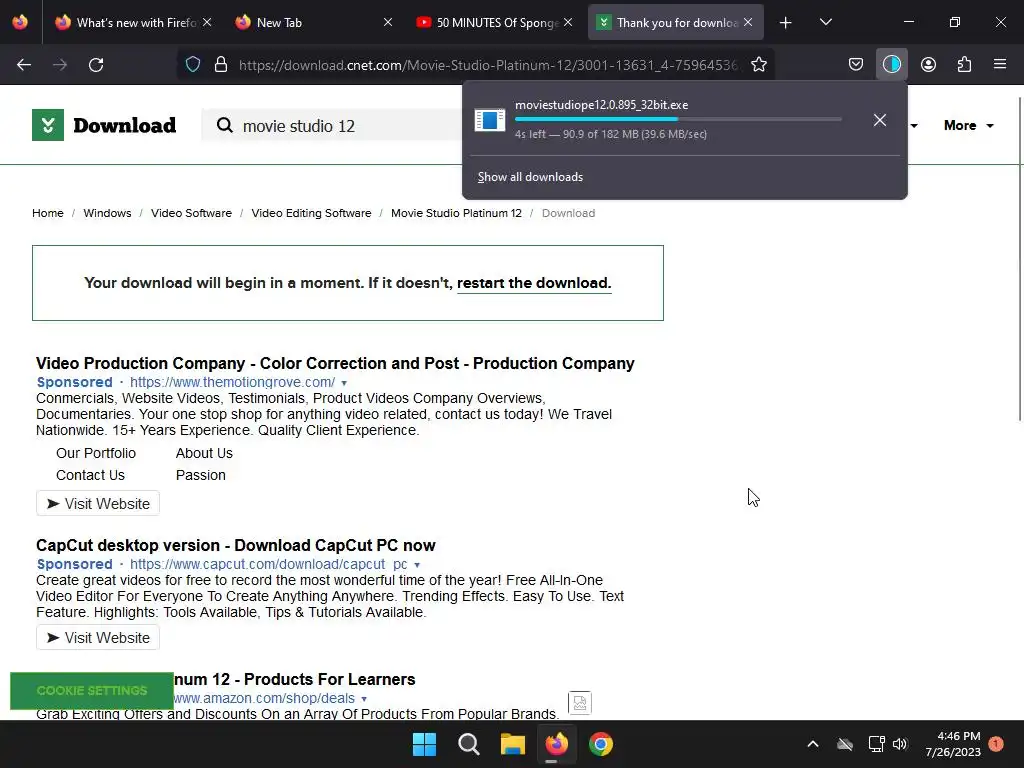
Task: Open Video Production Company ad headline
Action: pyautogui.click(x=335, y=363)
